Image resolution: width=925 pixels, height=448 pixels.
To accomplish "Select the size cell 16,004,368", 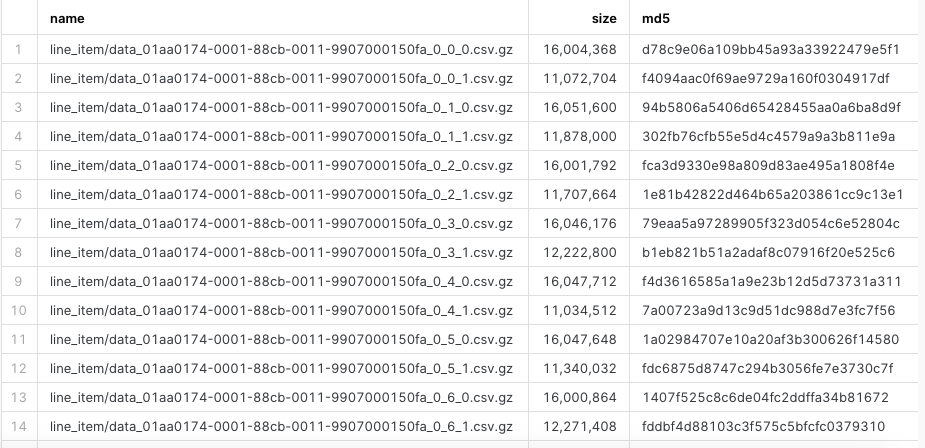I will [x=580, y=48].
